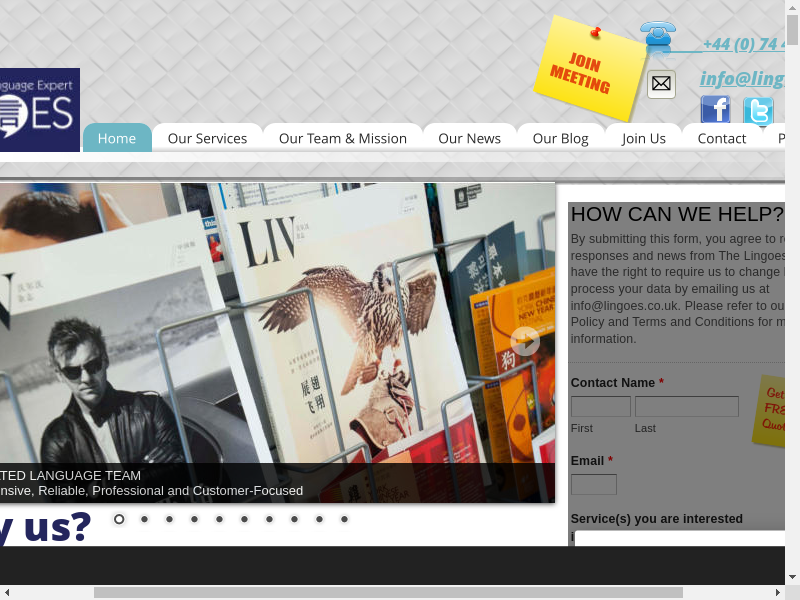Click the vertical scrollbar down arrow
This screenshot has width=800, height=600.
pos(792,576)
